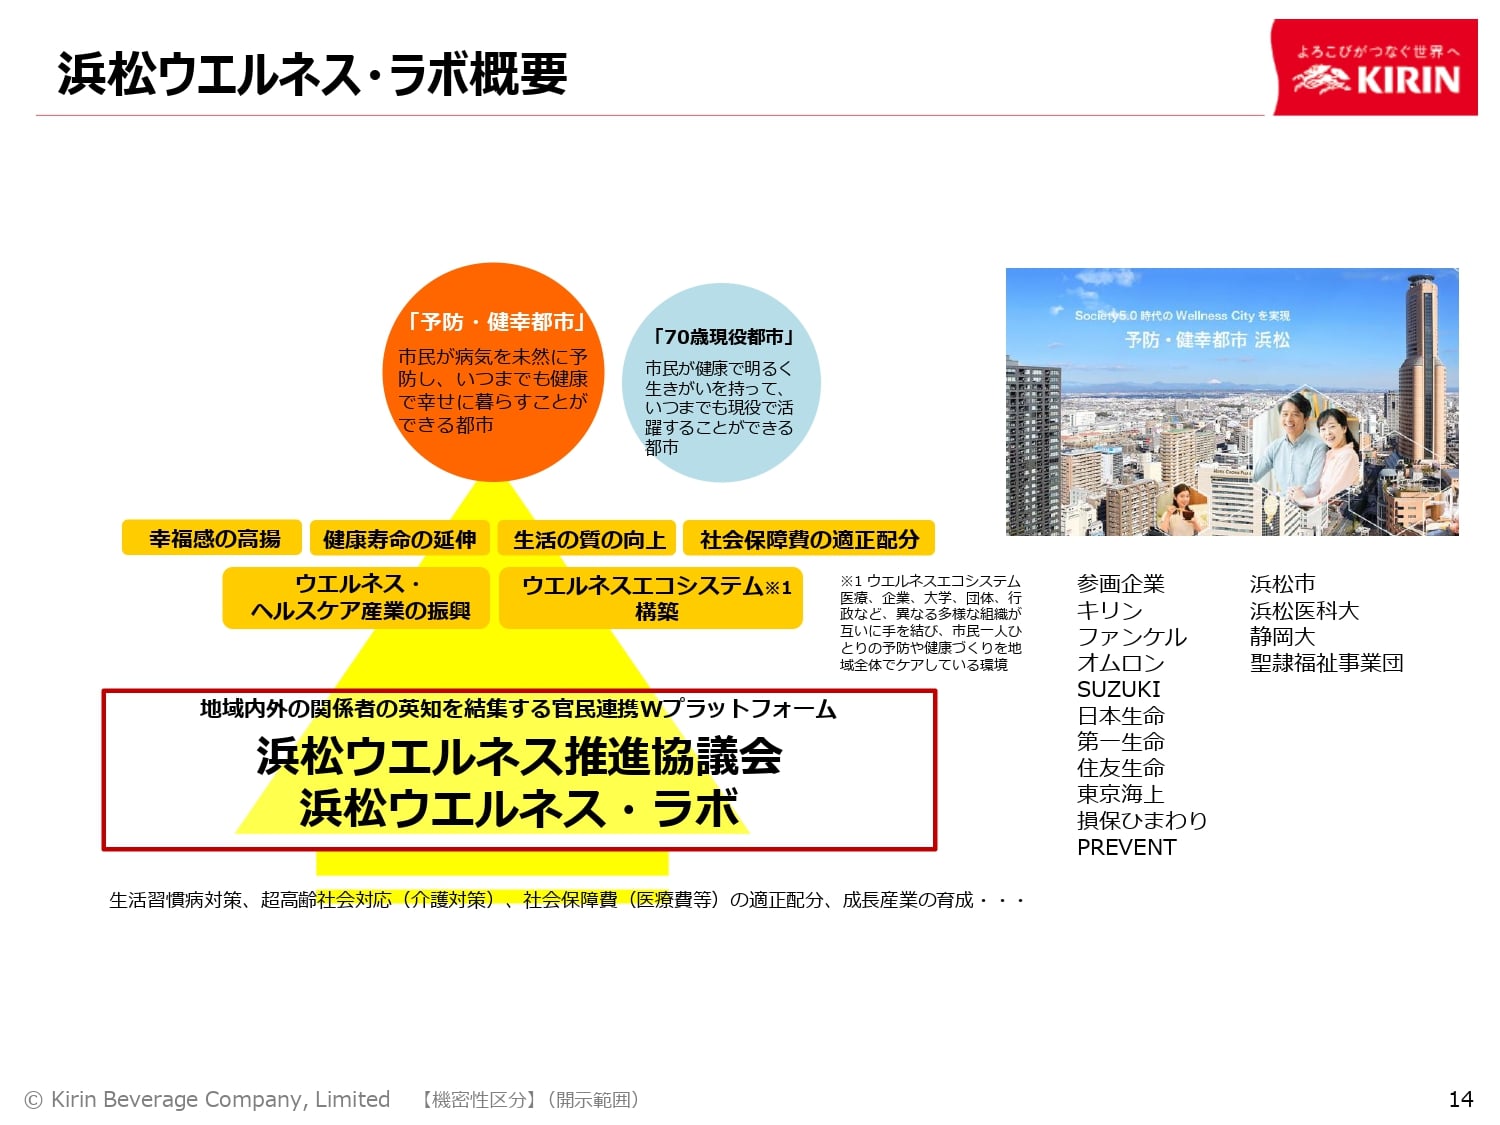Click the light blue 70歳現役都市 circle
The width and height of the screenshot is (1500, 1125).
coord(720,383)
